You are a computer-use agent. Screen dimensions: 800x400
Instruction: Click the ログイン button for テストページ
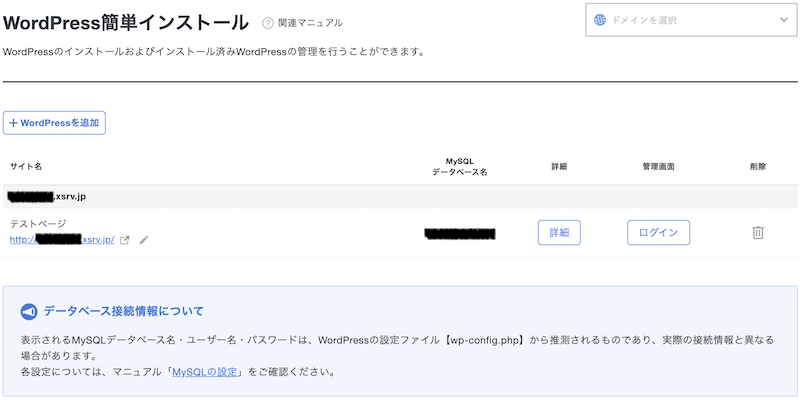(x=658, y=233)
